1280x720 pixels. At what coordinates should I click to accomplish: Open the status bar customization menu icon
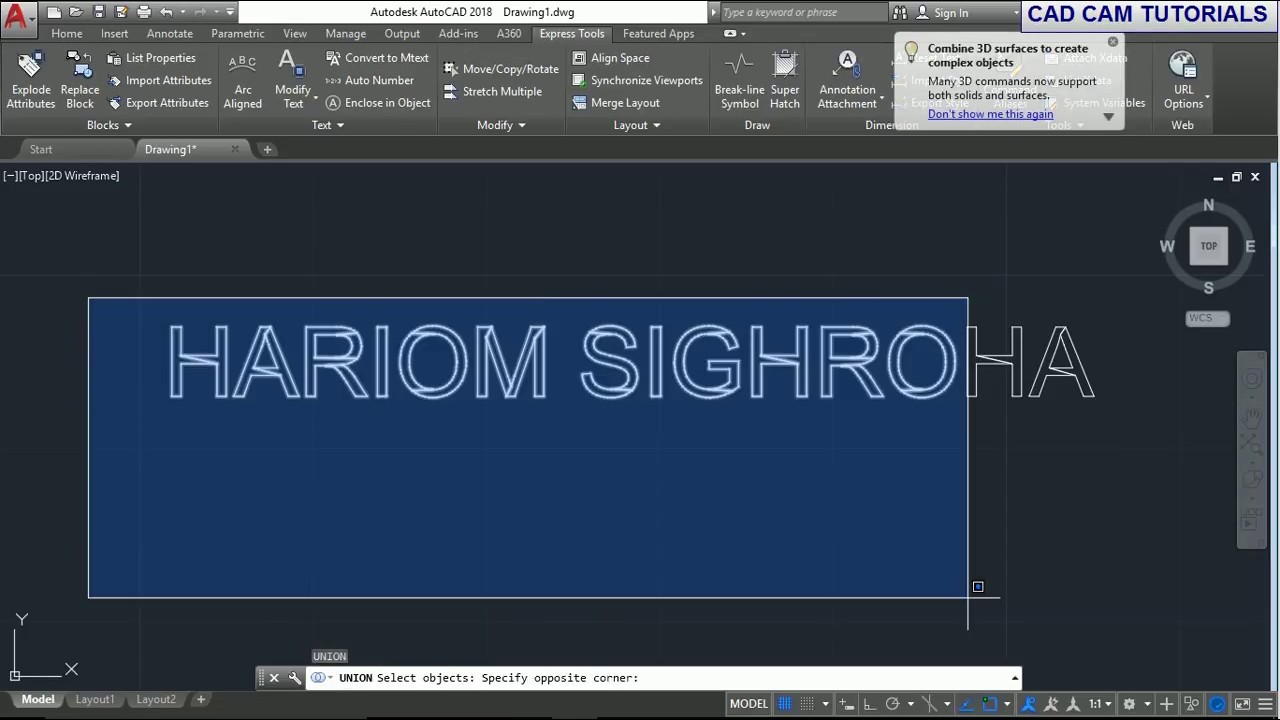coord(1265,704)
